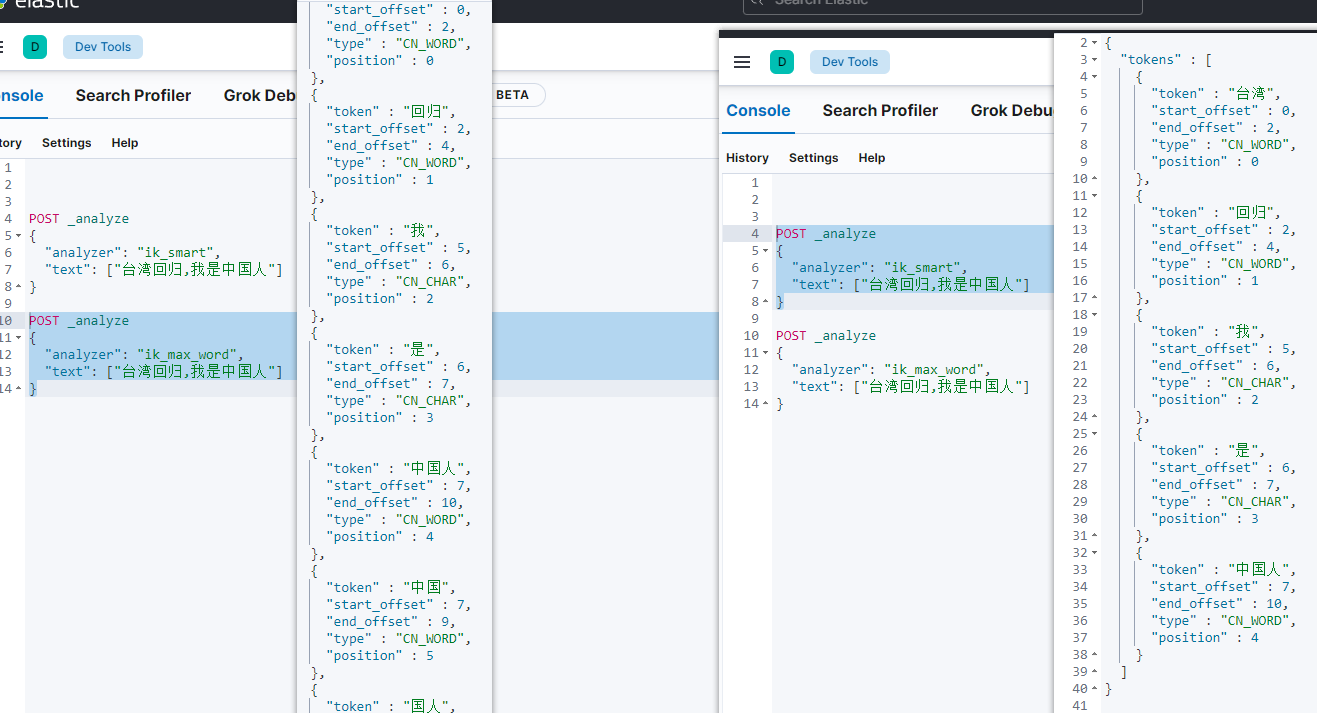Click the Dev Tools breadcrumb in the right window
The height and width of the screenshot is (713, 1317).
point(850,62)
